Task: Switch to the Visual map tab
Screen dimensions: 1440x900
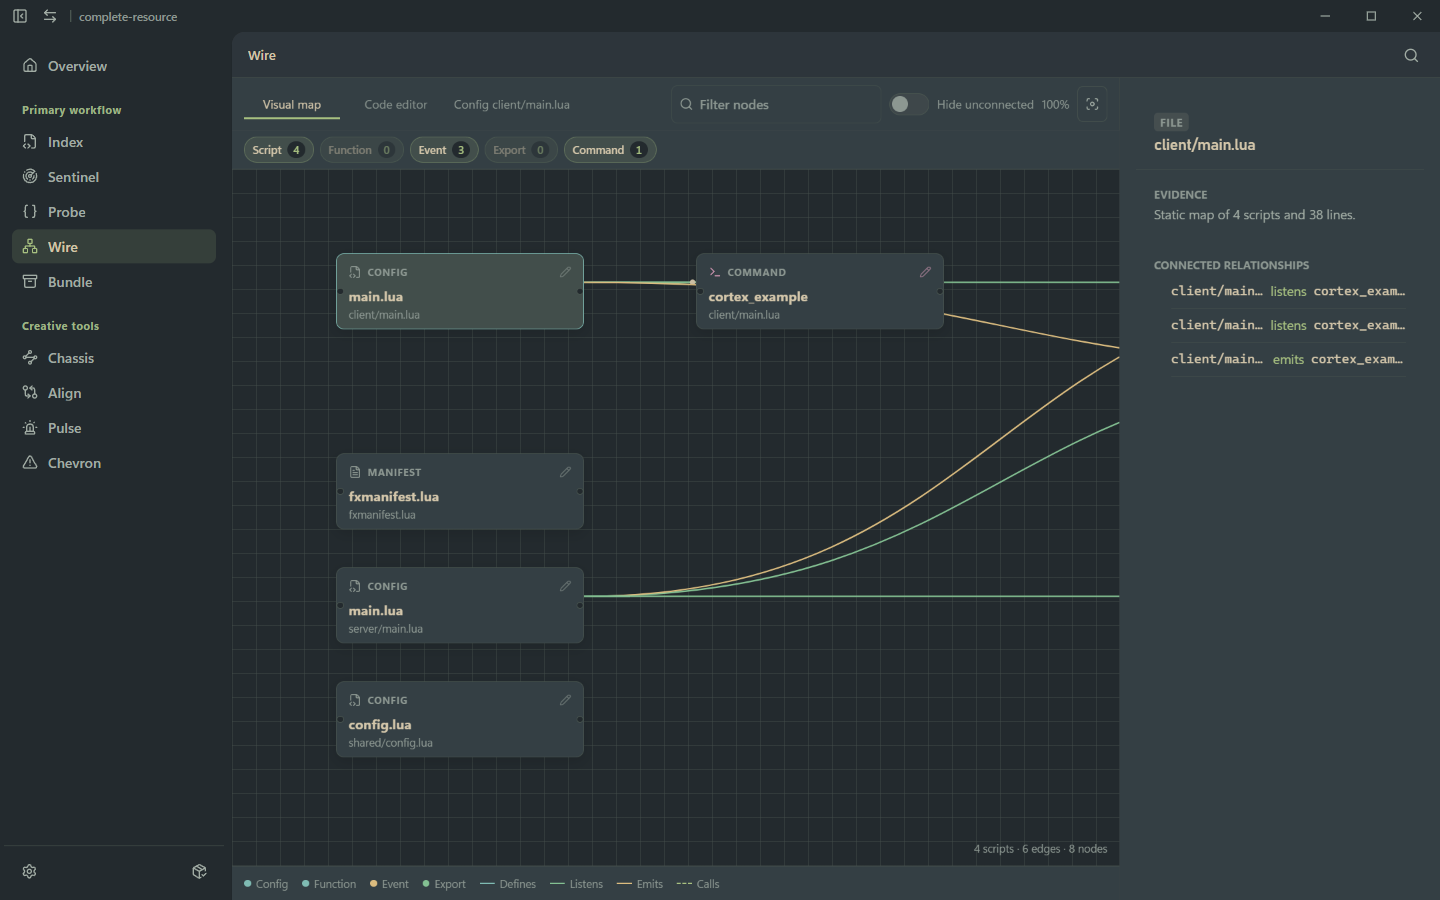Action: pos(292,105)
